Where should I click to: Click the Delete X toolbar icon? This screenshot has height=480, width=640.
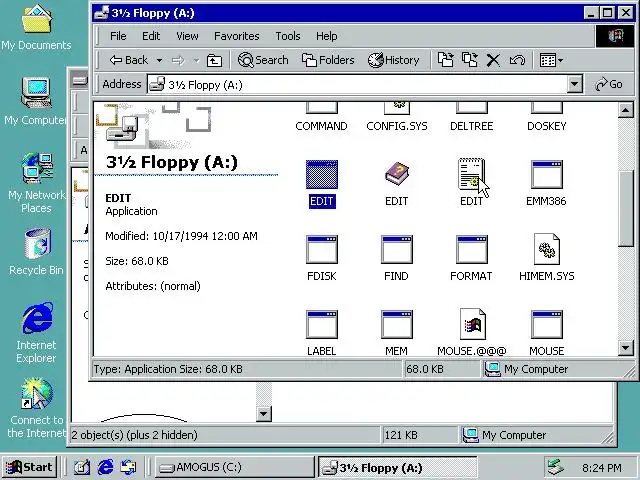493,60
